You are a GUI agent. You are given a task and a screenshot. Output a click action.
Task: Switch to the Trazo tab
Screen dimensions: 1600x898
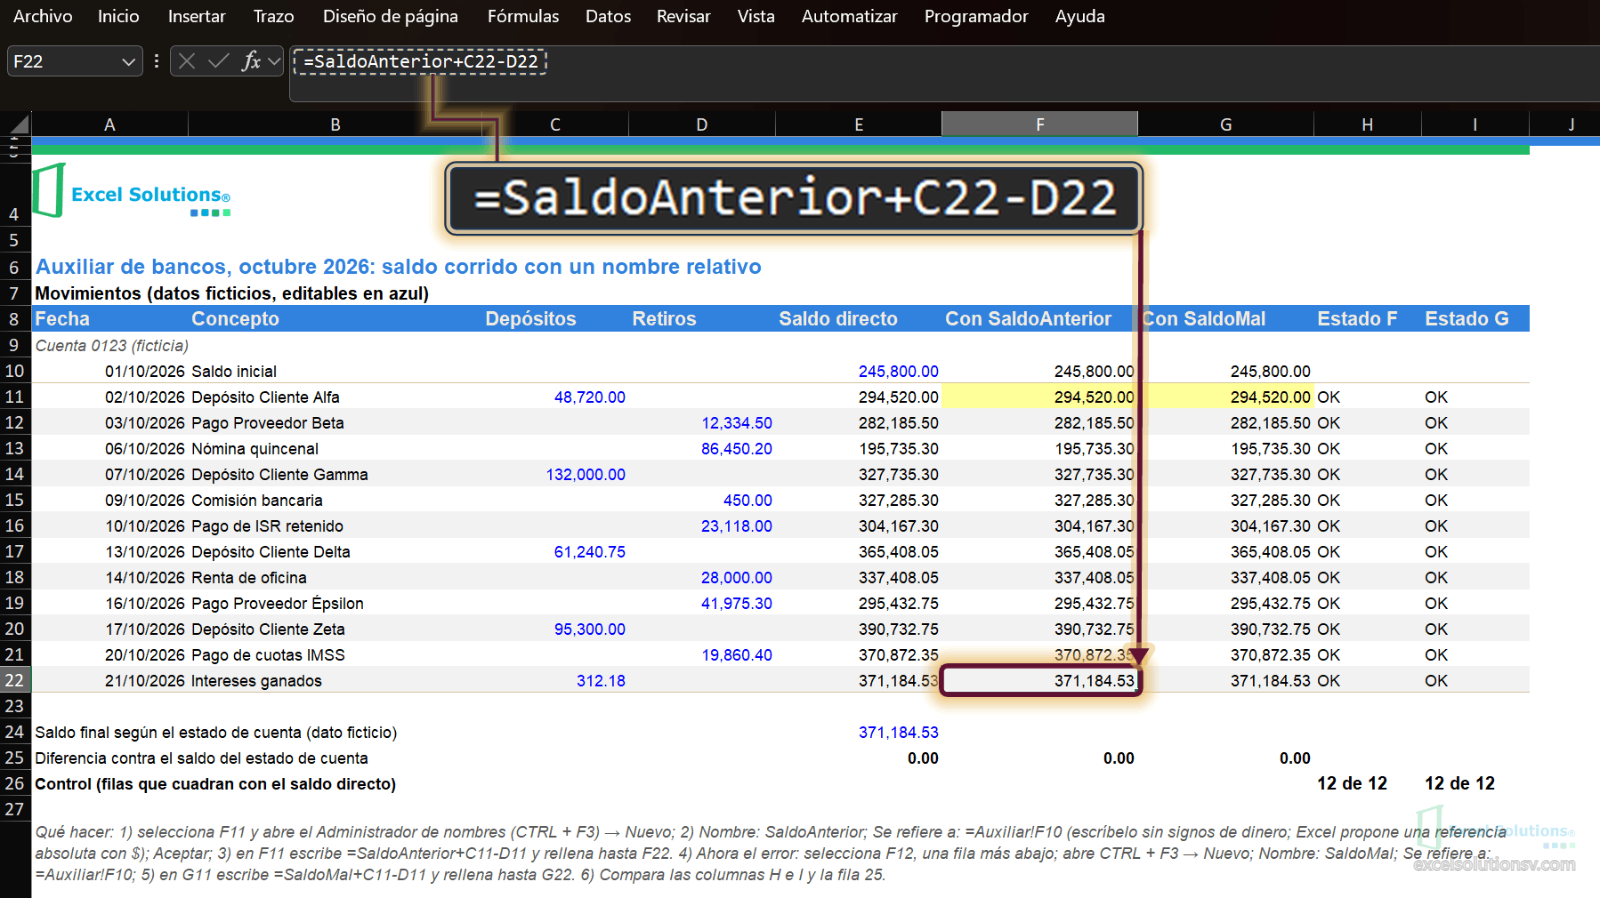tap(273, 16)
